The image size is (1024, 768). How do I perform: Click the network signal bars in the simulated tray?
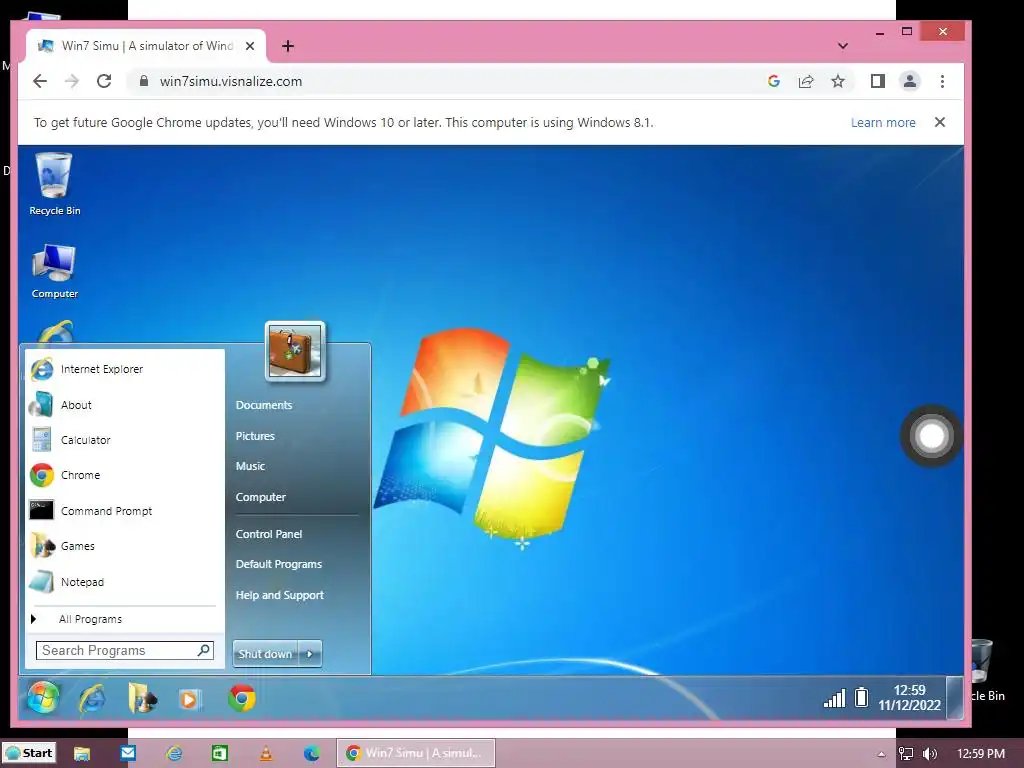(835, 698)
